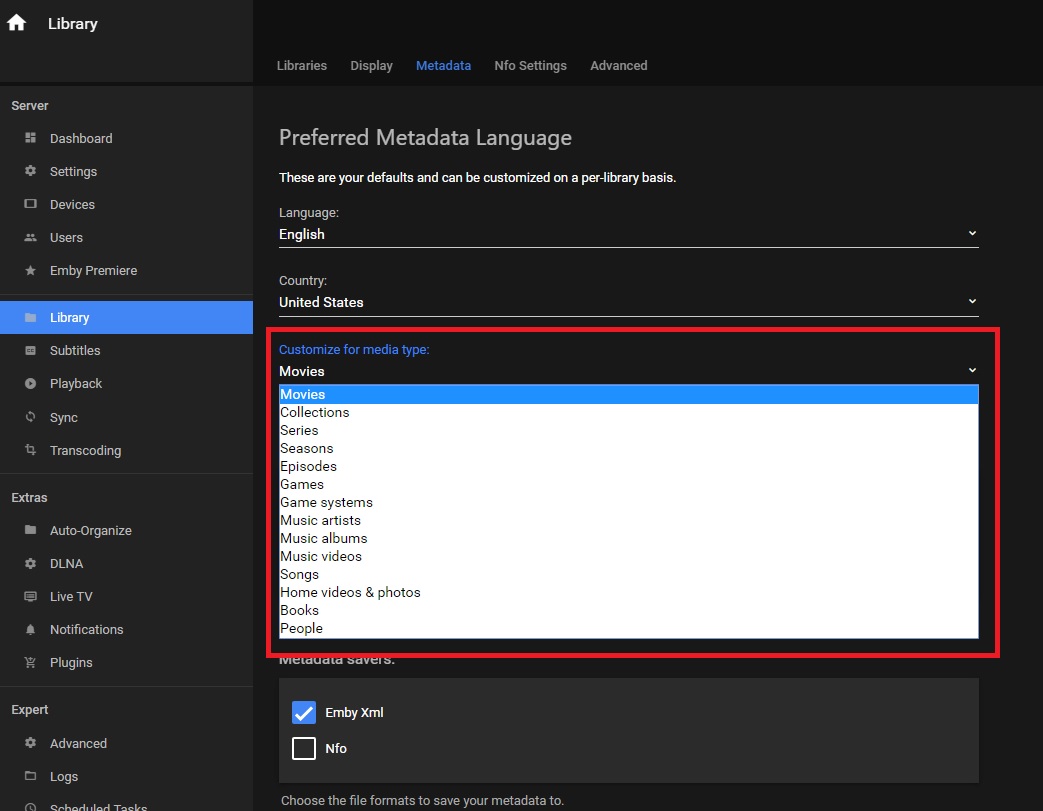
Task: Switch to the Nfo Settings tab
Action: [x=530, y=65]
